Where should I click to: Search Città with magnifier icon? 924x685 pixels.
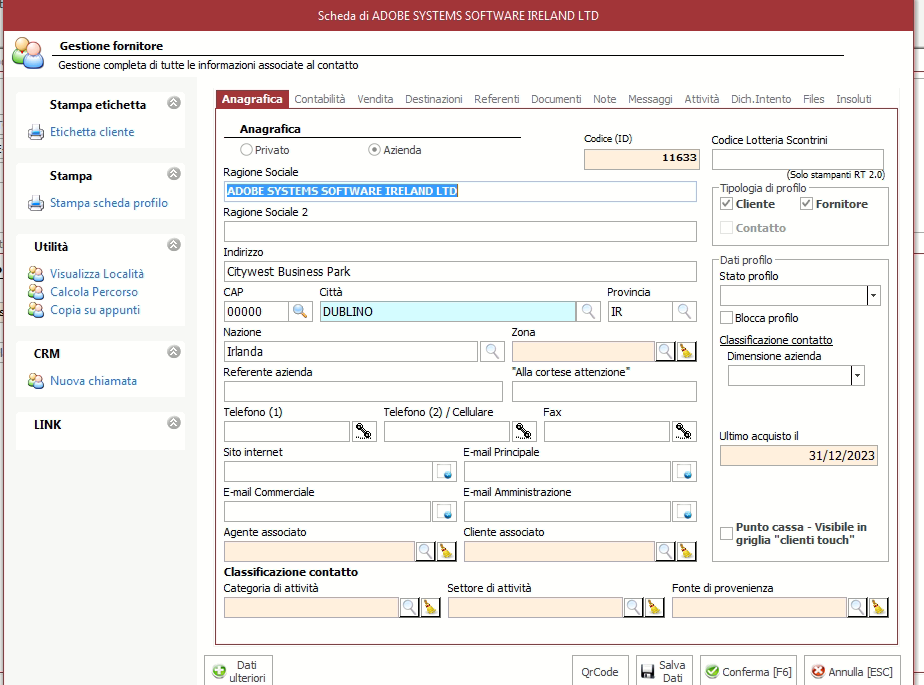click(x=588, y=311)
